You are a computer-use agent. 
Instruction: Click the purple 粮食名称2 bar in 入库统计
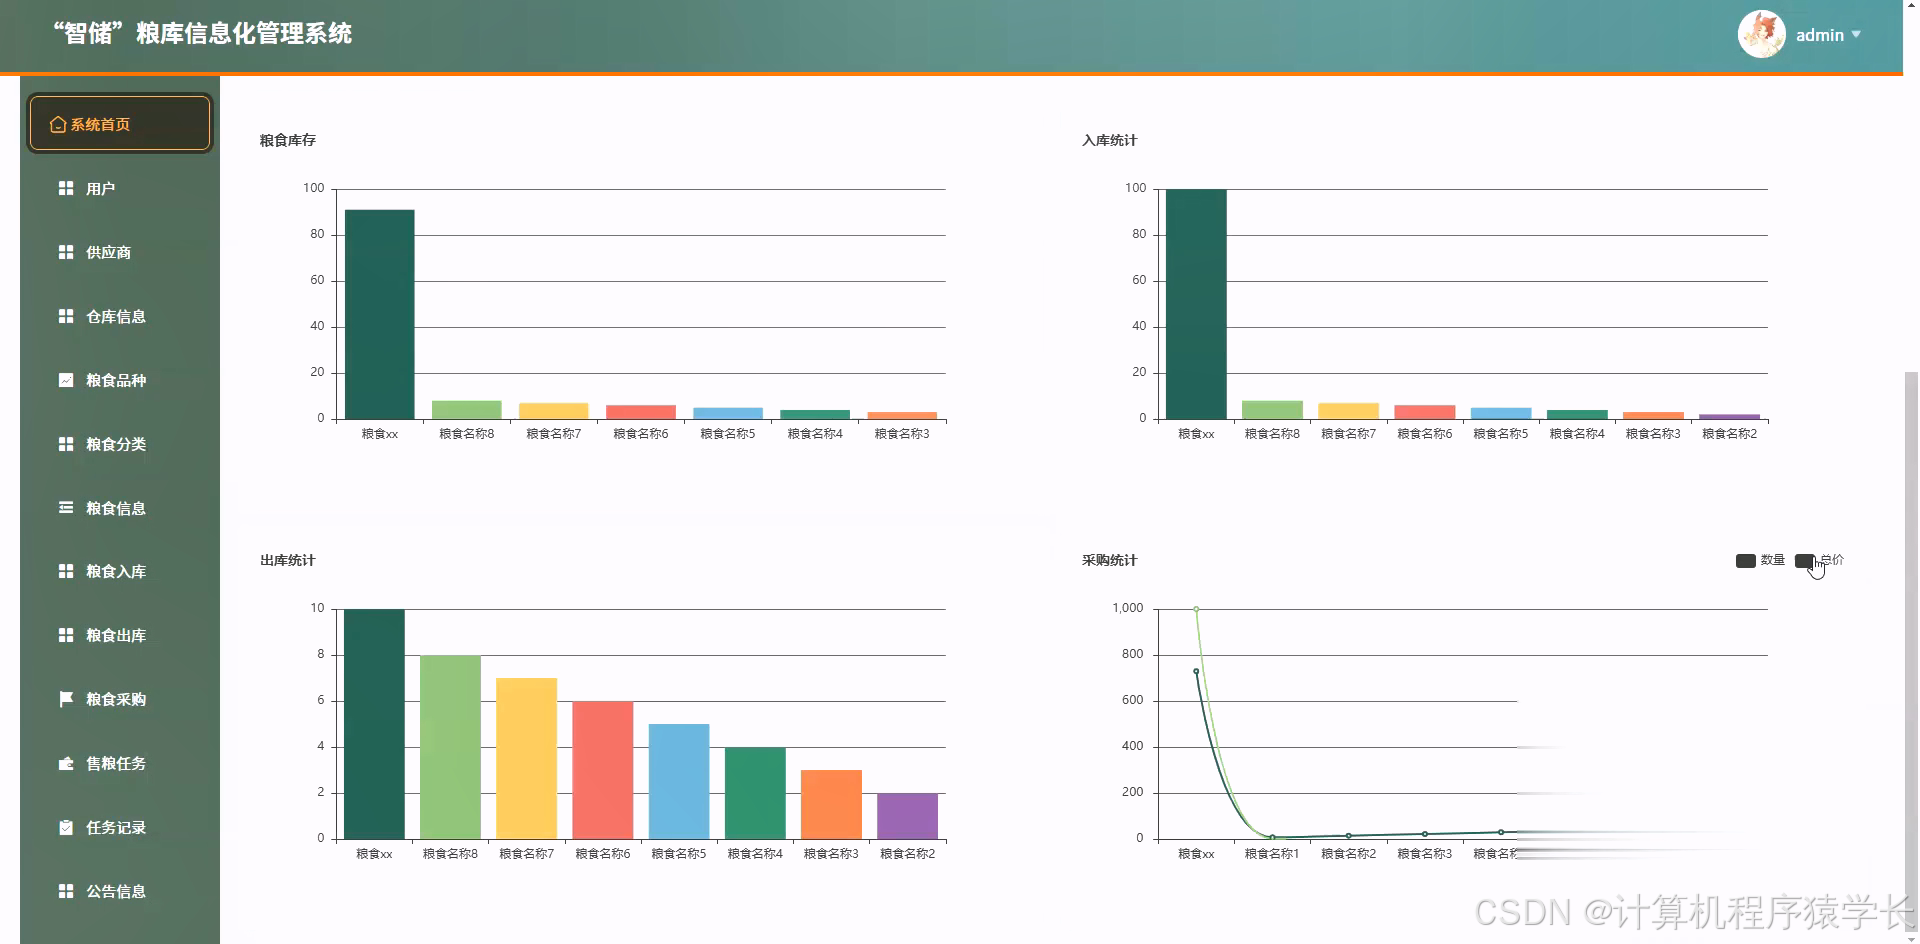click(x=1729, y=416)
